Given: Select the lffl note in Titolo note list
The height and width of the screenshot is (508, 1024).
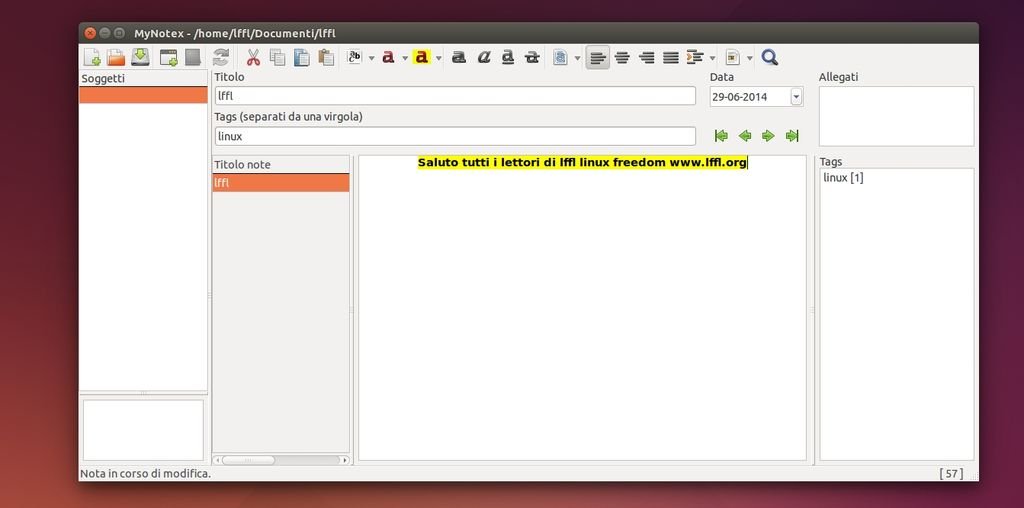Looking at the screenshot, I should click(280, 183).
